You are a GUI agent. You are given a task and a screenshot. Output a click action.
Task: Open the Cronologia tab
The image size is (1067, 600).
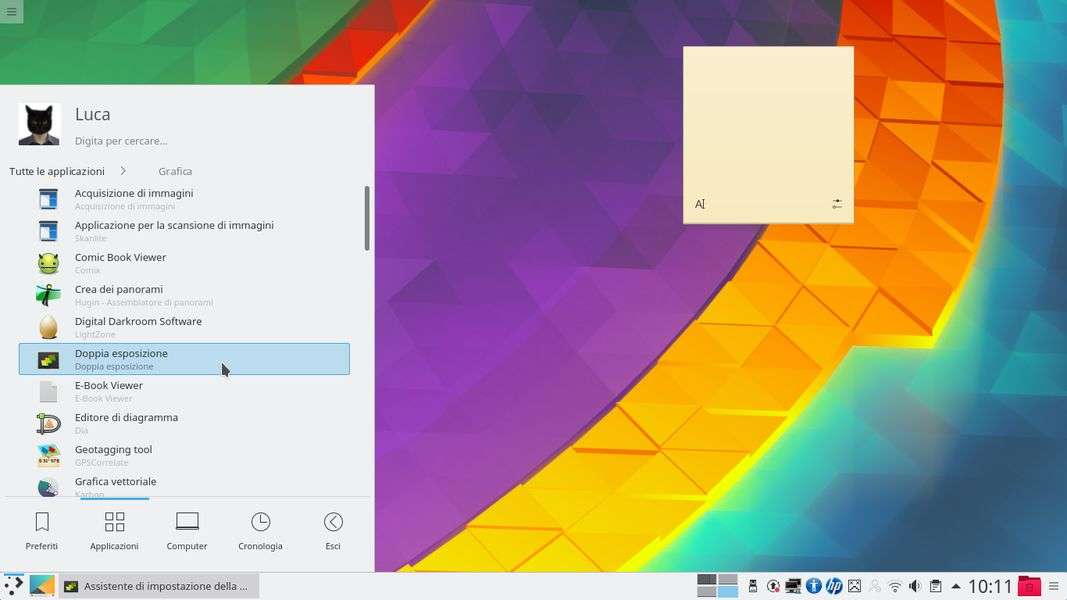tap(260, 531)
